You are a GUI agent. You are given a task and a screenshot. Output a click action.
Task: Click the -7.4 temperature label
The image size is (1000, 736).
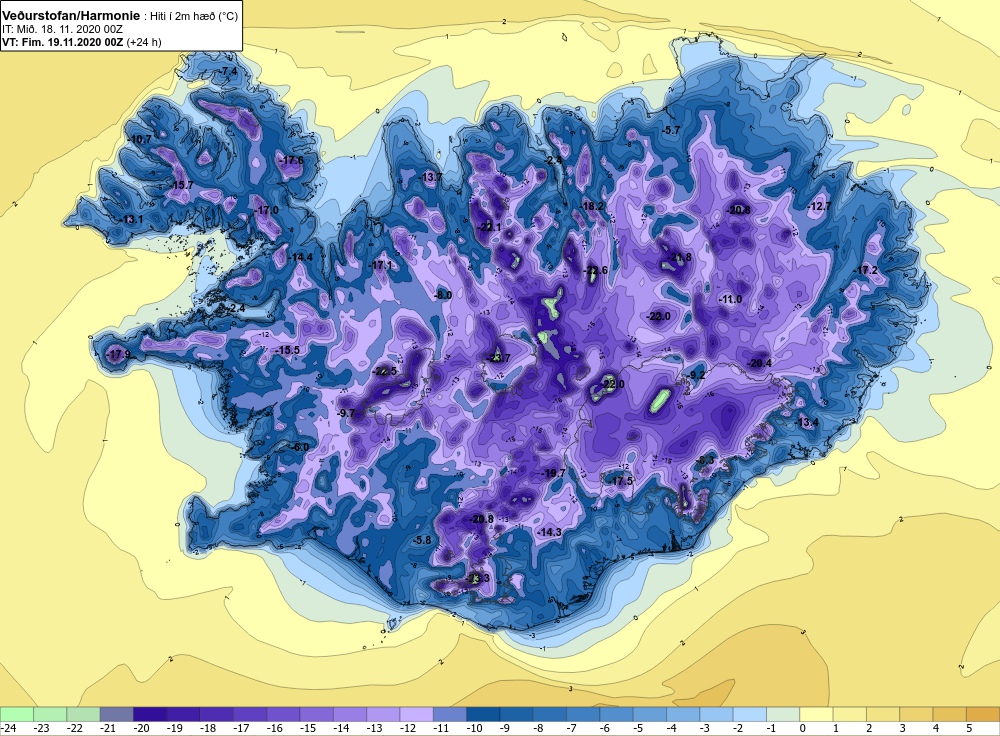point(228,71)
